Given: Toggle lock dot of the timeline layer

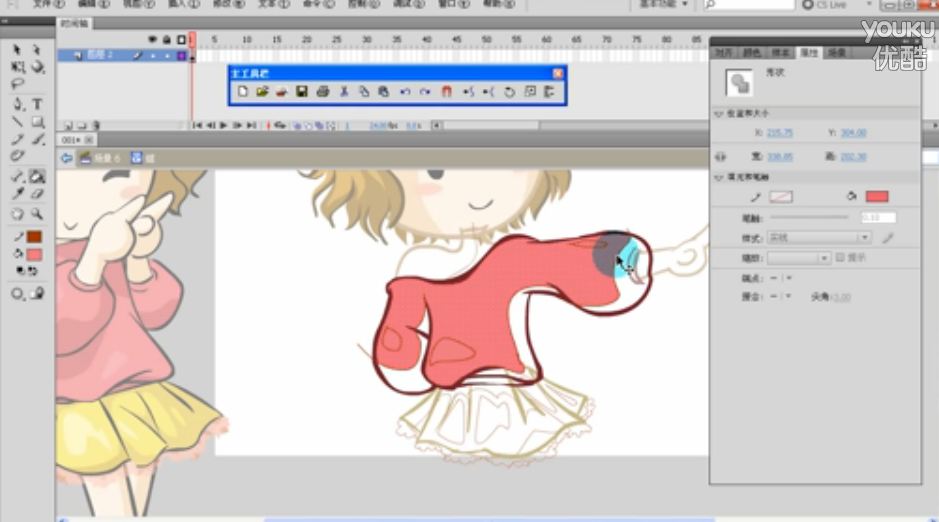Looking at the screenshot, I should 168,56.
